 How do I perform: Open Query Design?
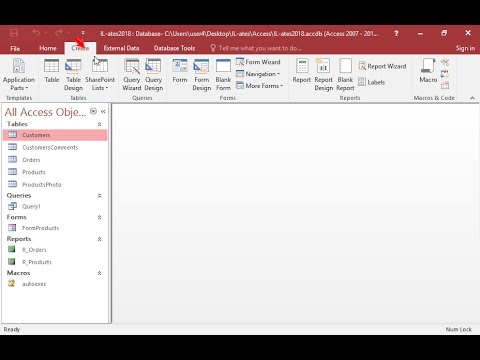[153, 75]
